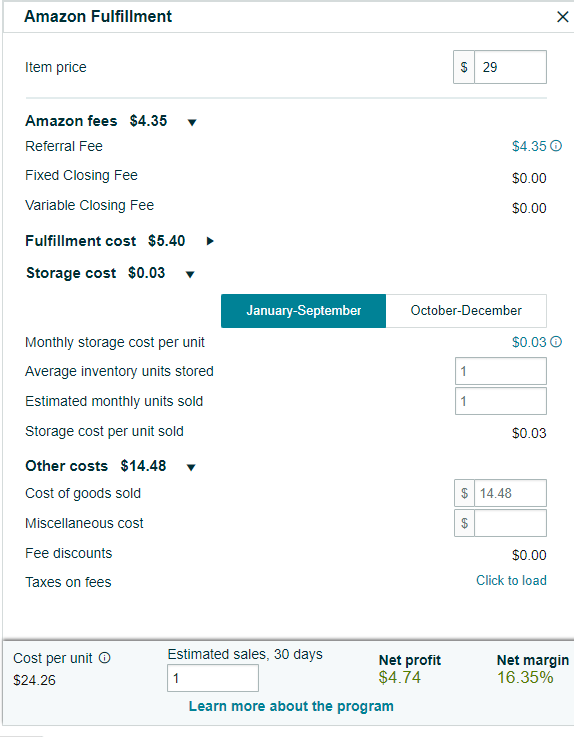Click the info icon next to Referral Fee
The height and width of the screenshot is (737, 574).
coord(556,146)
